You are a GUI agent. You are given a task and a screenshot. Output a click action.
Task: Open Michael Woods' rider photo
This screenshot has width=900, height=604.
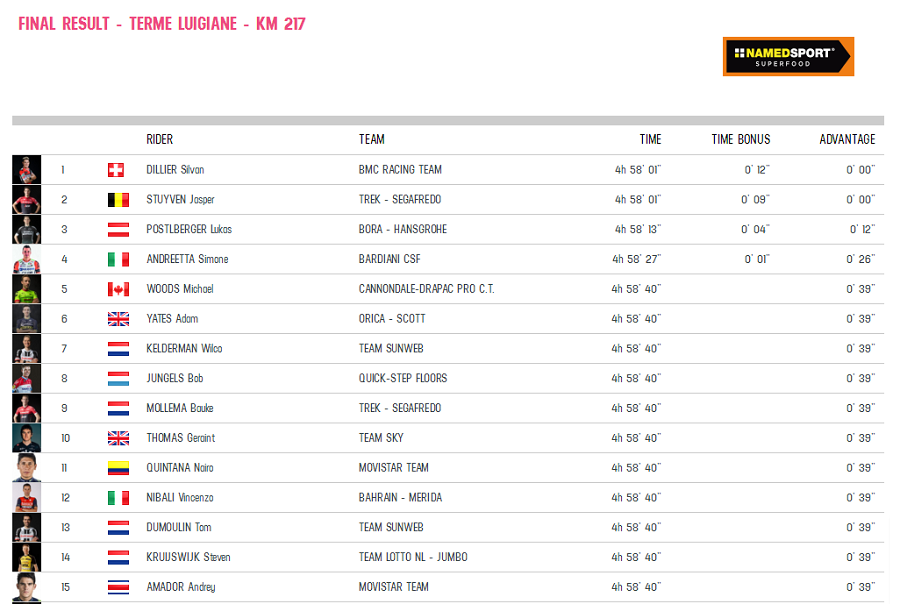tap(26, 289)
